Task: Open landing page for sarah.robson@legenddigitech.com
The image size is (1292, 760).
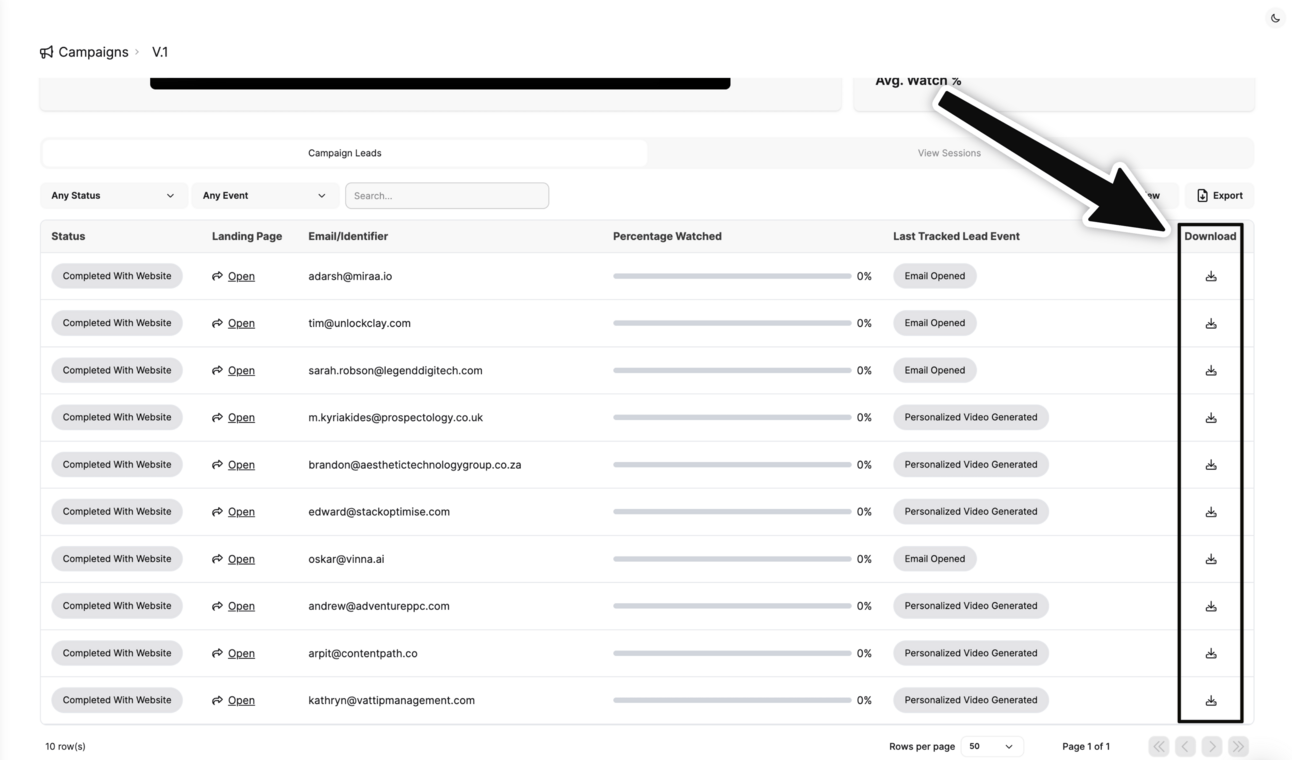Action: pos(233,370)
